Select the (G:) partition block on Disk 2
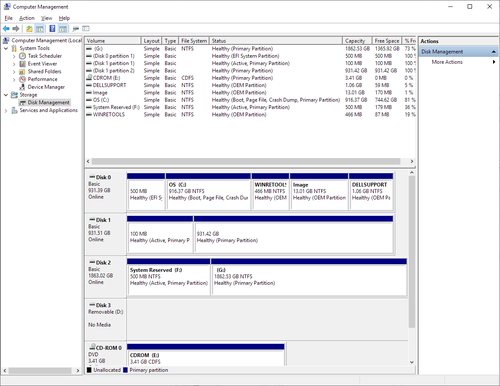 tap(309, 277)
